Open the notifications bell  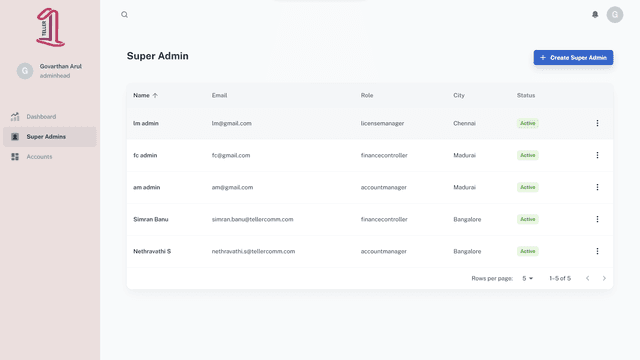tap(595, 15)
